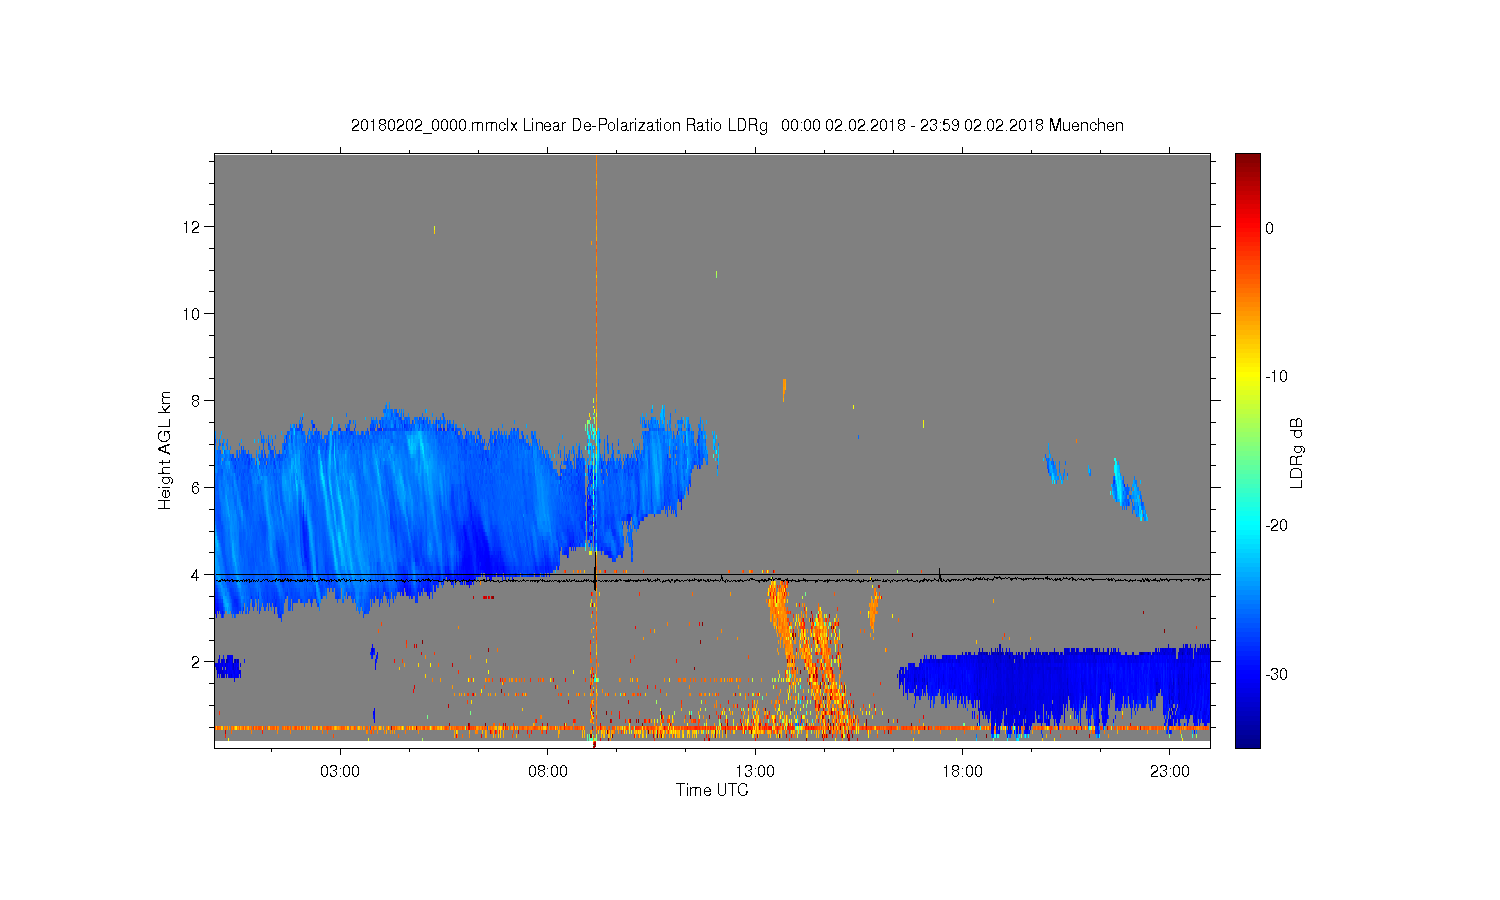The image size is (1500, 900).
Task: Click the height tick label 8
Action: 196,401
